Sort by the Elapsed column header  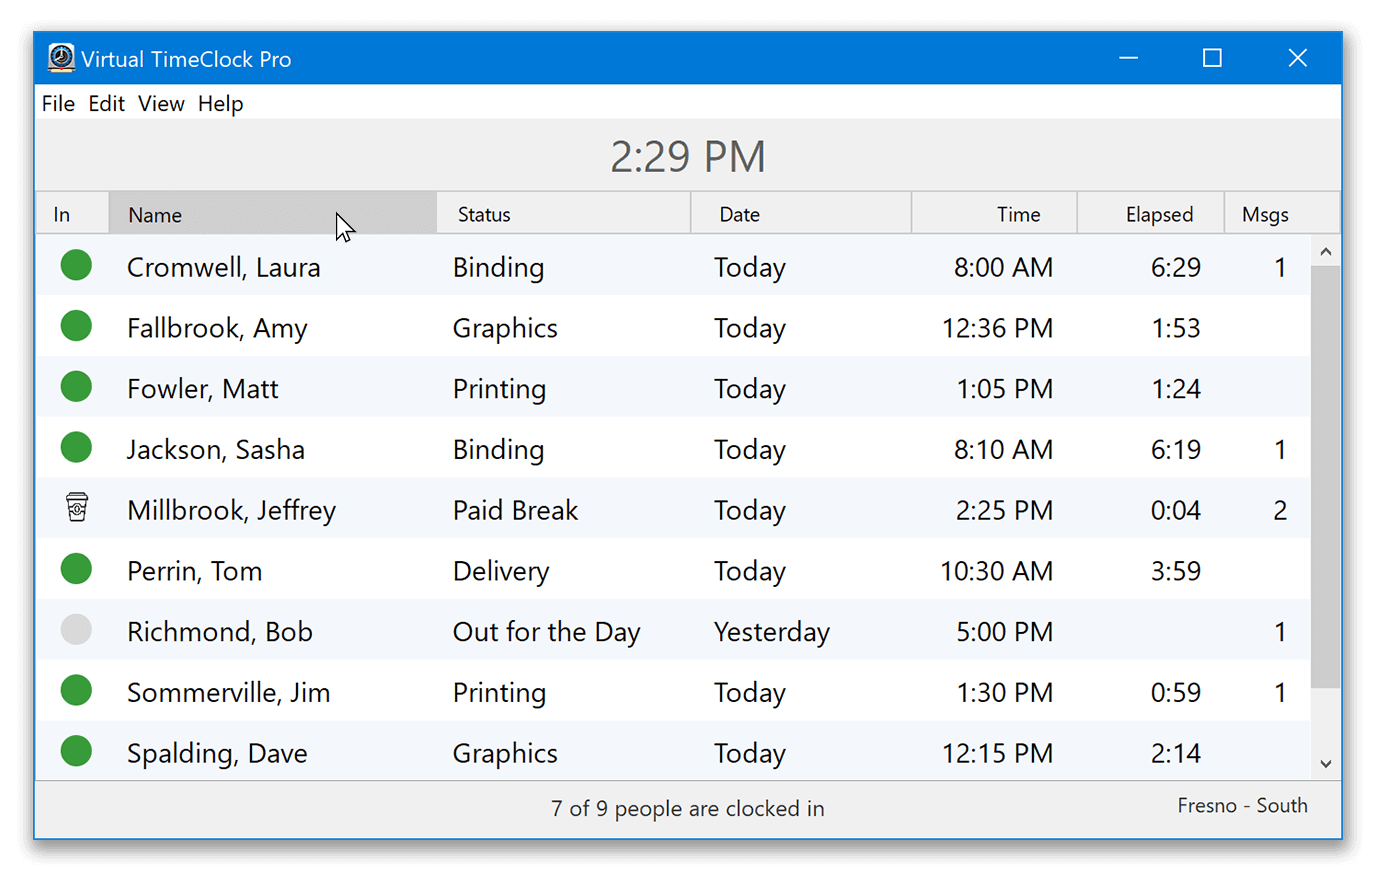coord(1151,214)
